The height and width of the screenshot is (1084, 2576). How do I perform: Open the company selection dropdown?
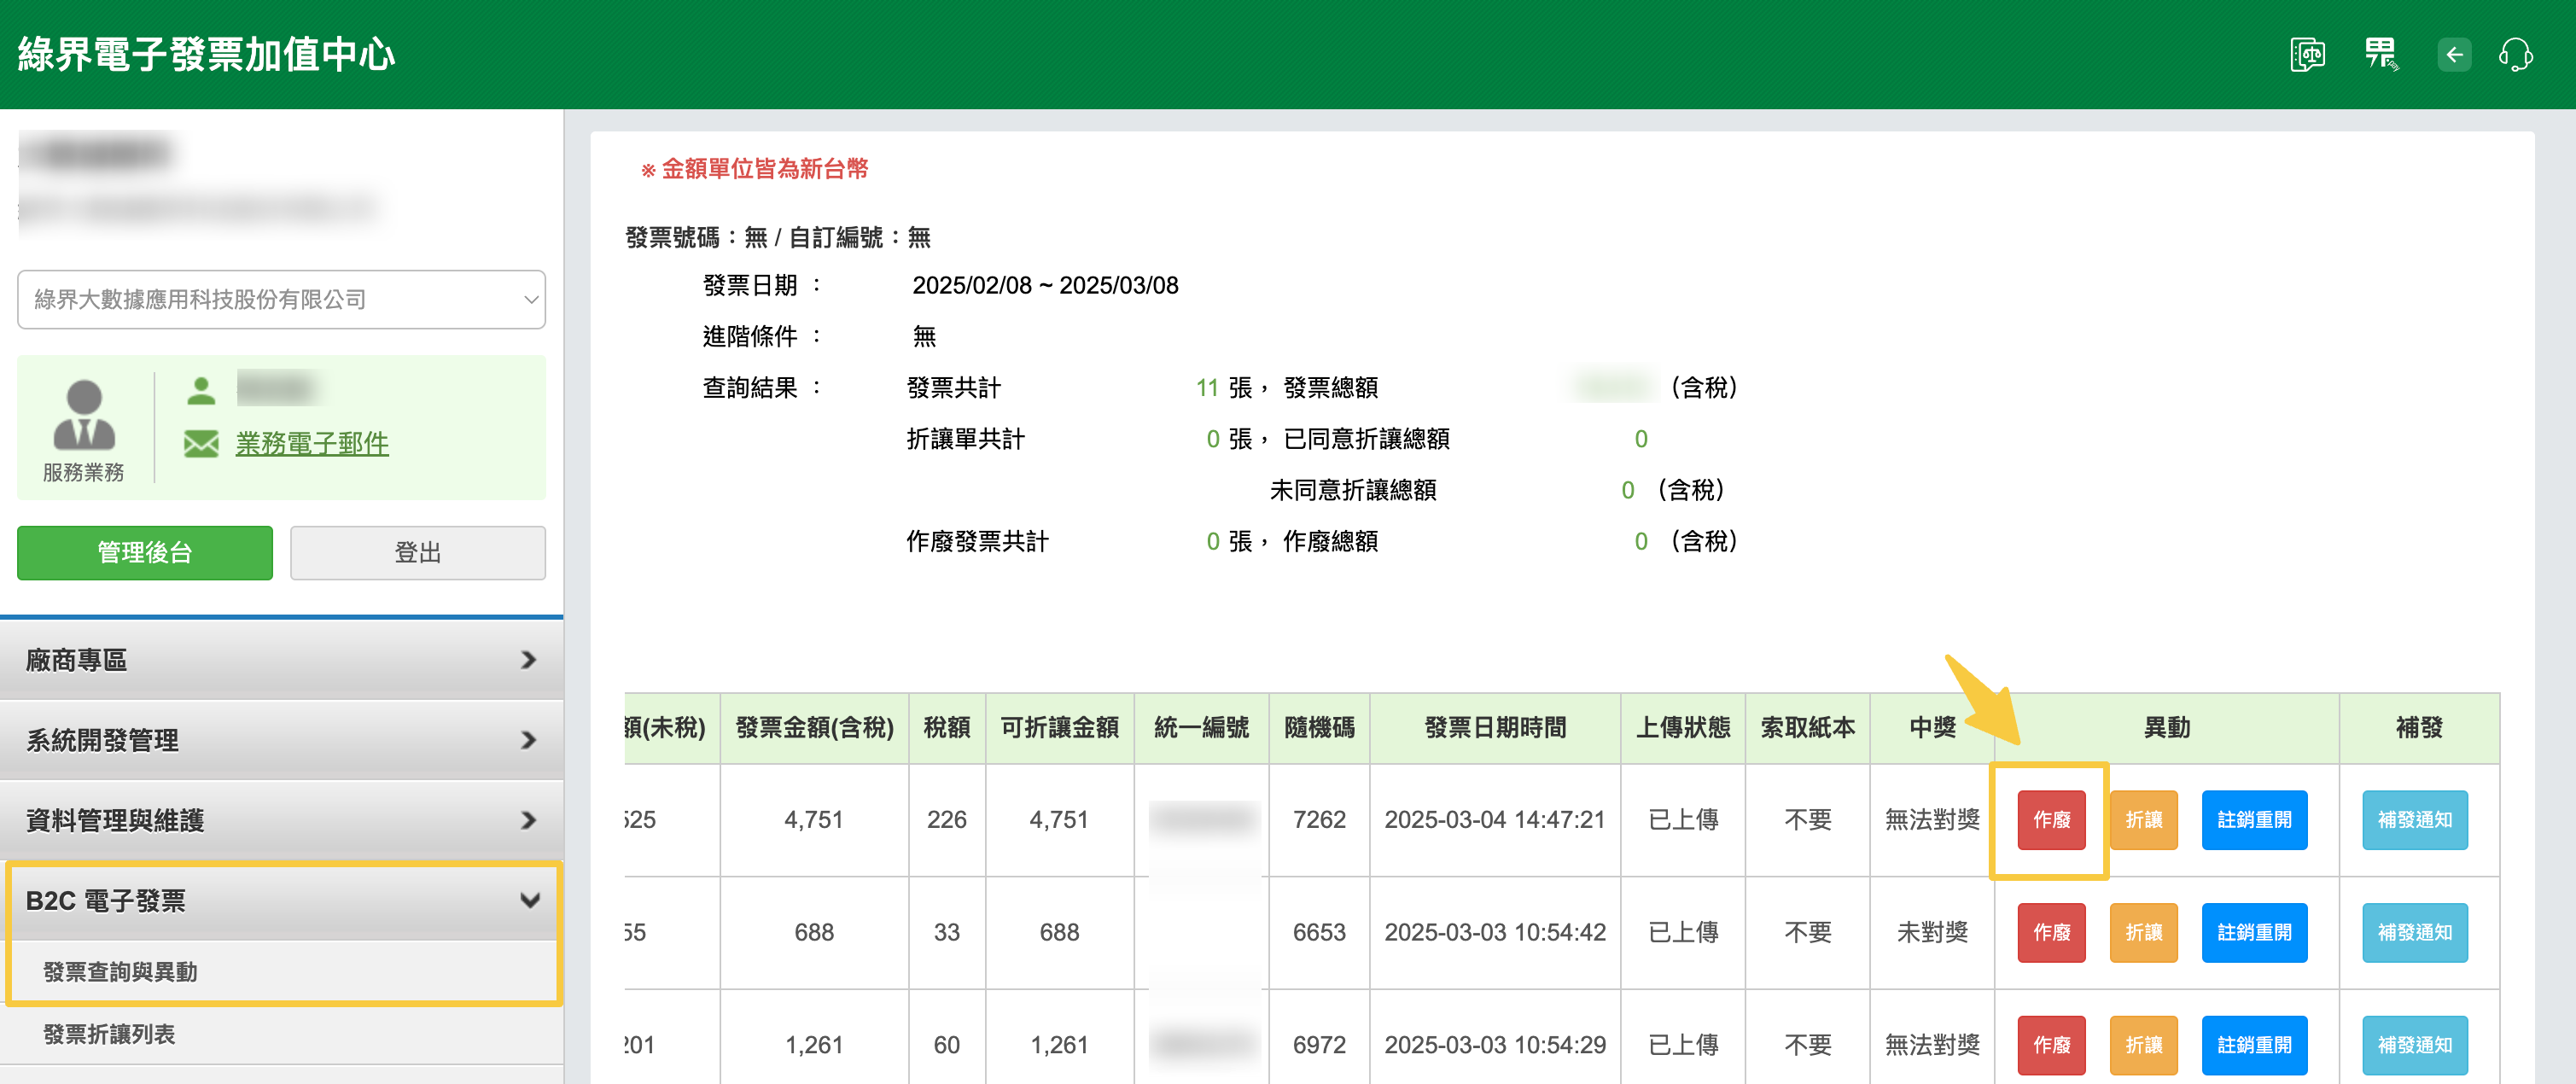281,299
